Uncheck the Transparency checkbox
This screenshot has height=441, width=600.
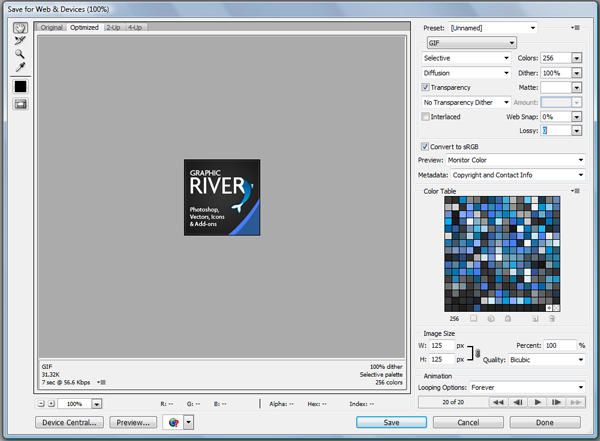click(x=425, y=87)
